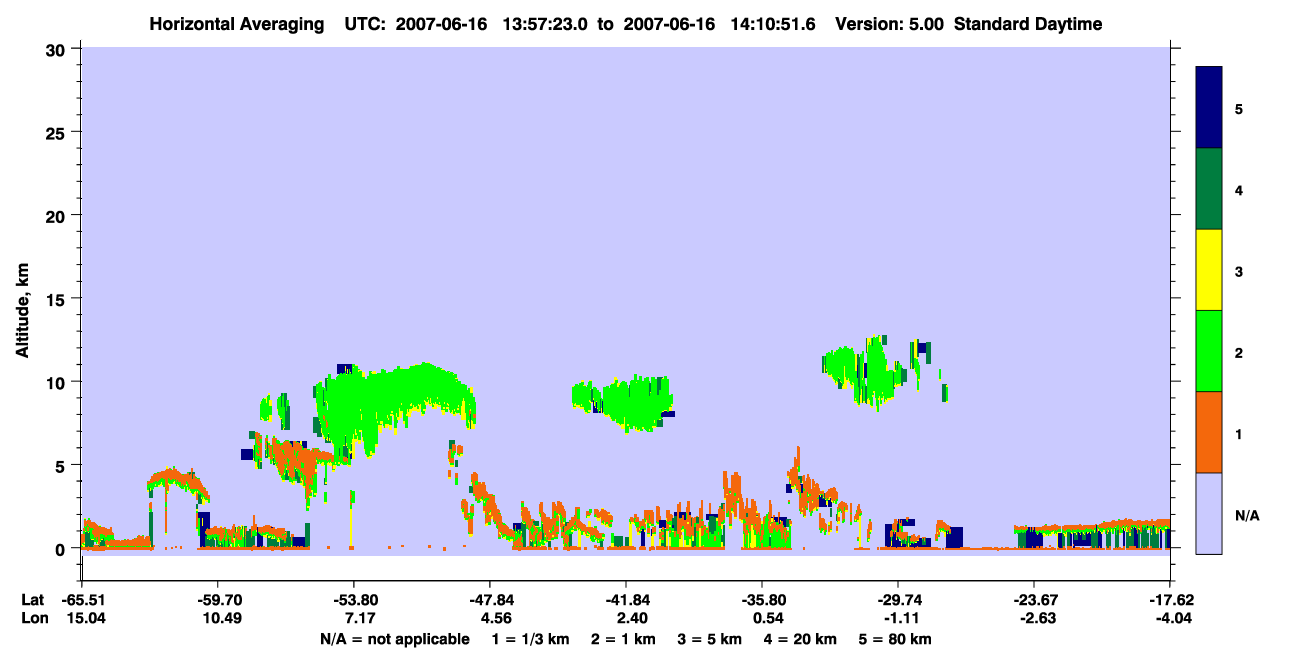Click latitude value -59.70

coord(218,600)
